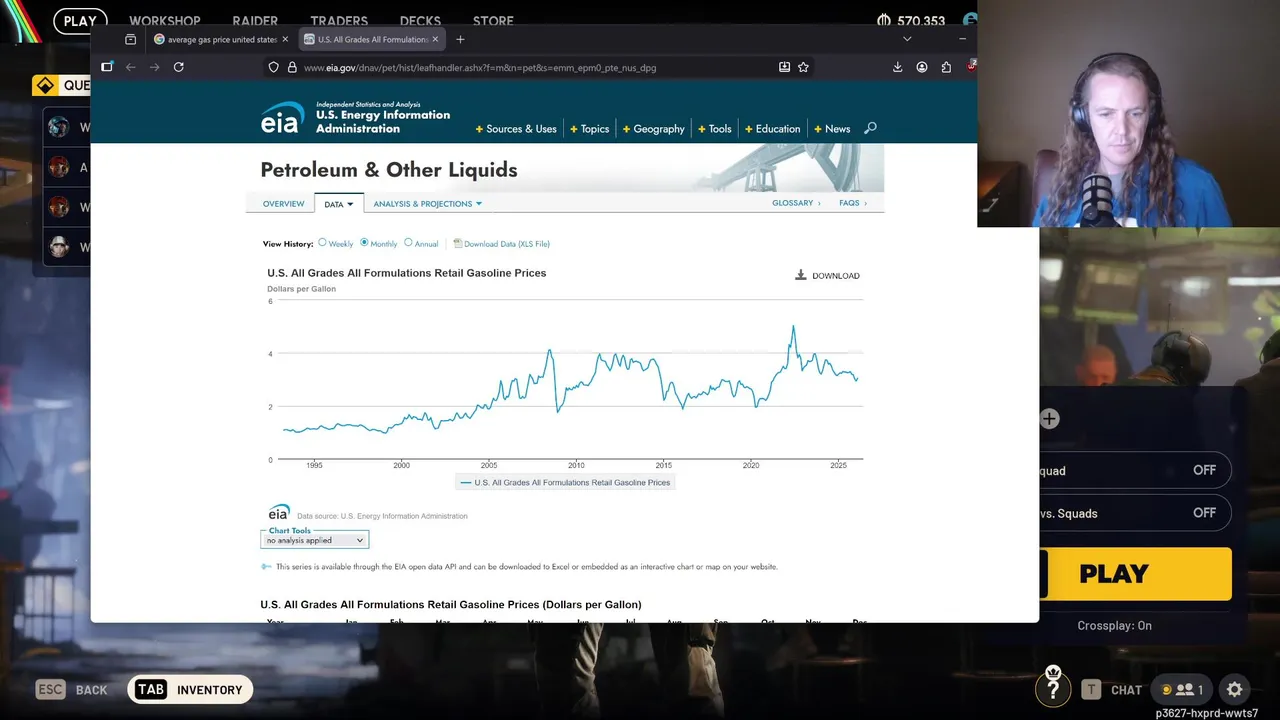Viewport: 1280px width, 720px height.
Task: Click the yellow PLAY button
Action: click(1135, 574)
